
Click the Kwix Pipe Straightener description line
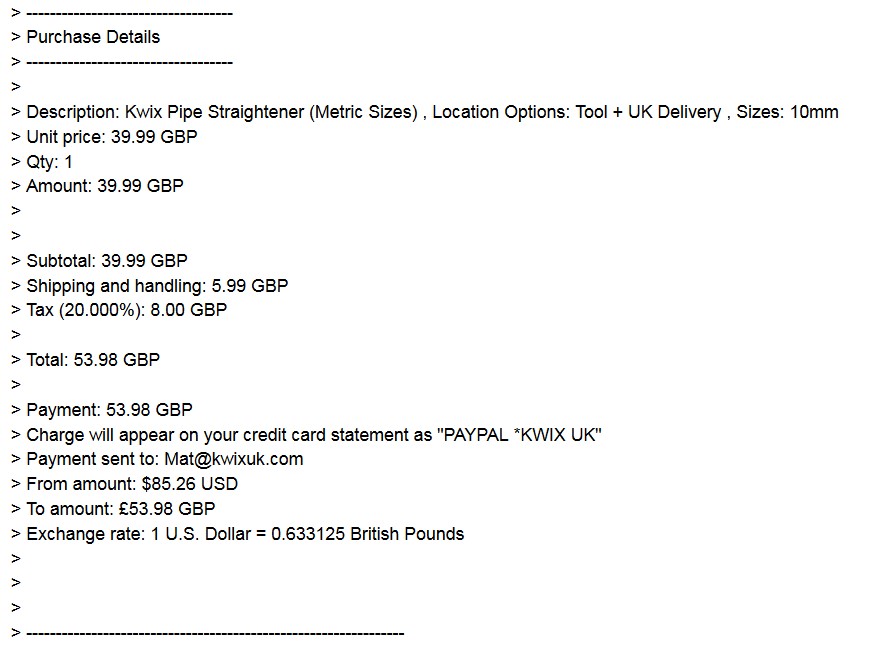[x=432, y=112]
